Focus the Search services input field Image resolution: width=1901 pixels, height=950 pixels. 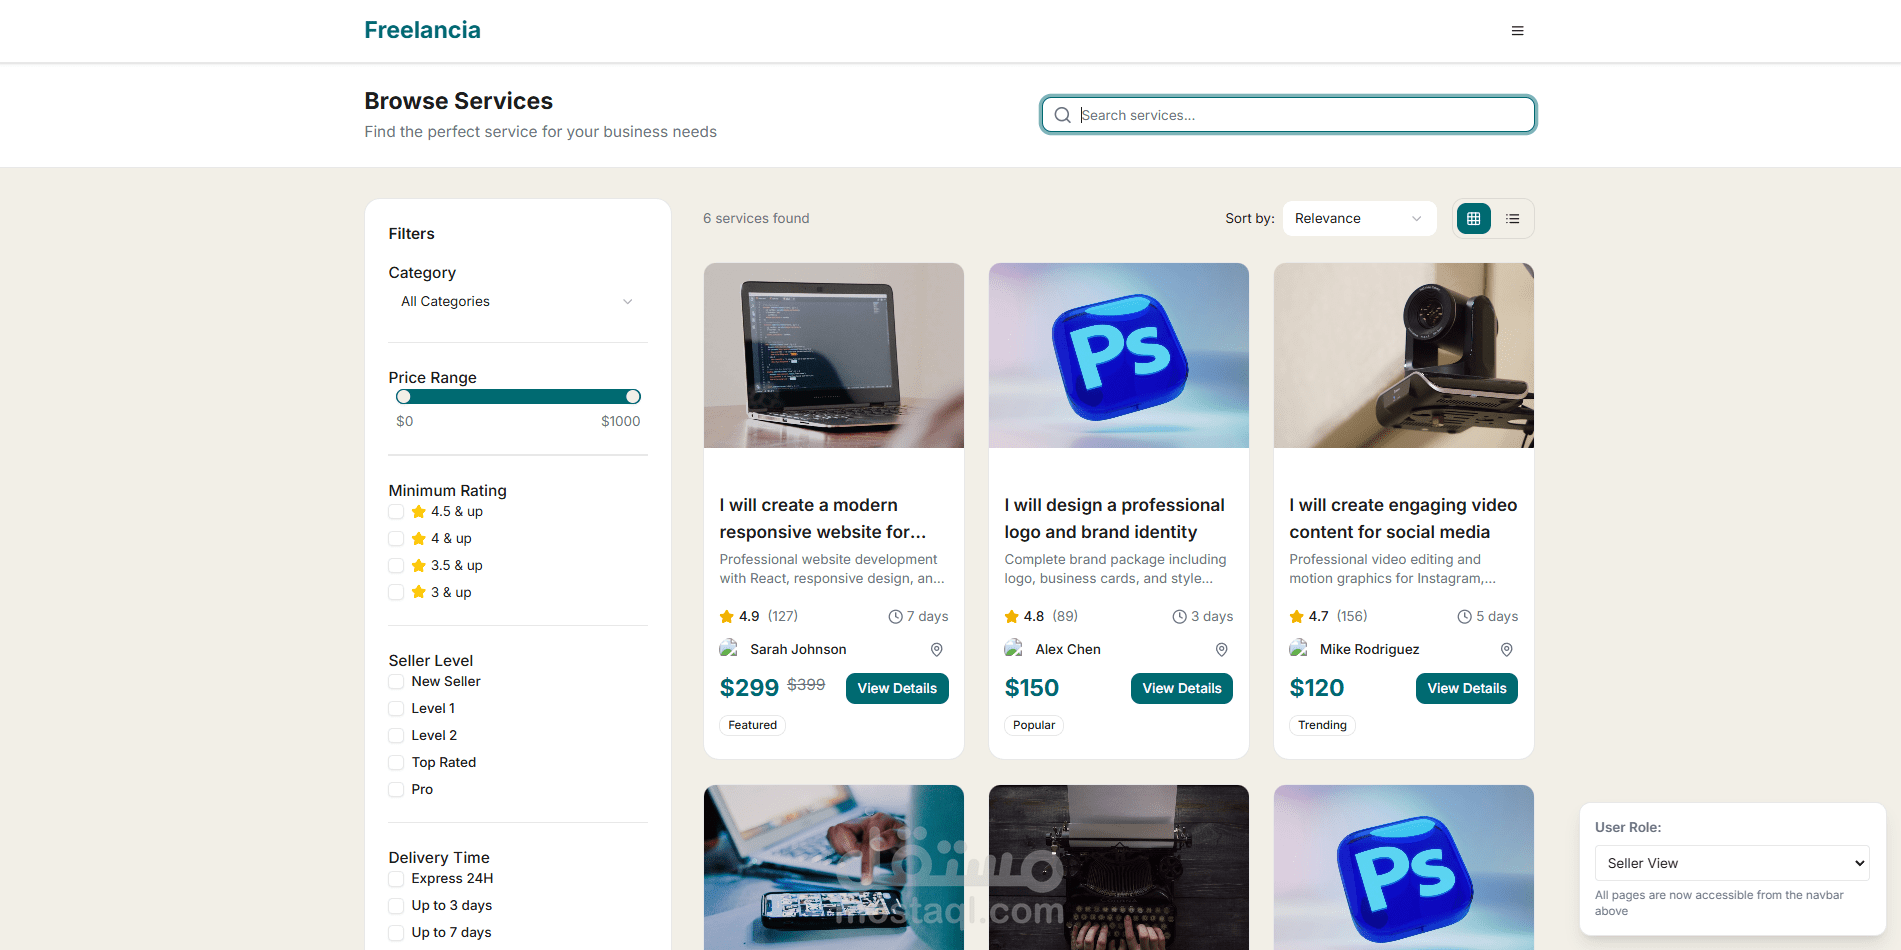[x=1300, y=115]
